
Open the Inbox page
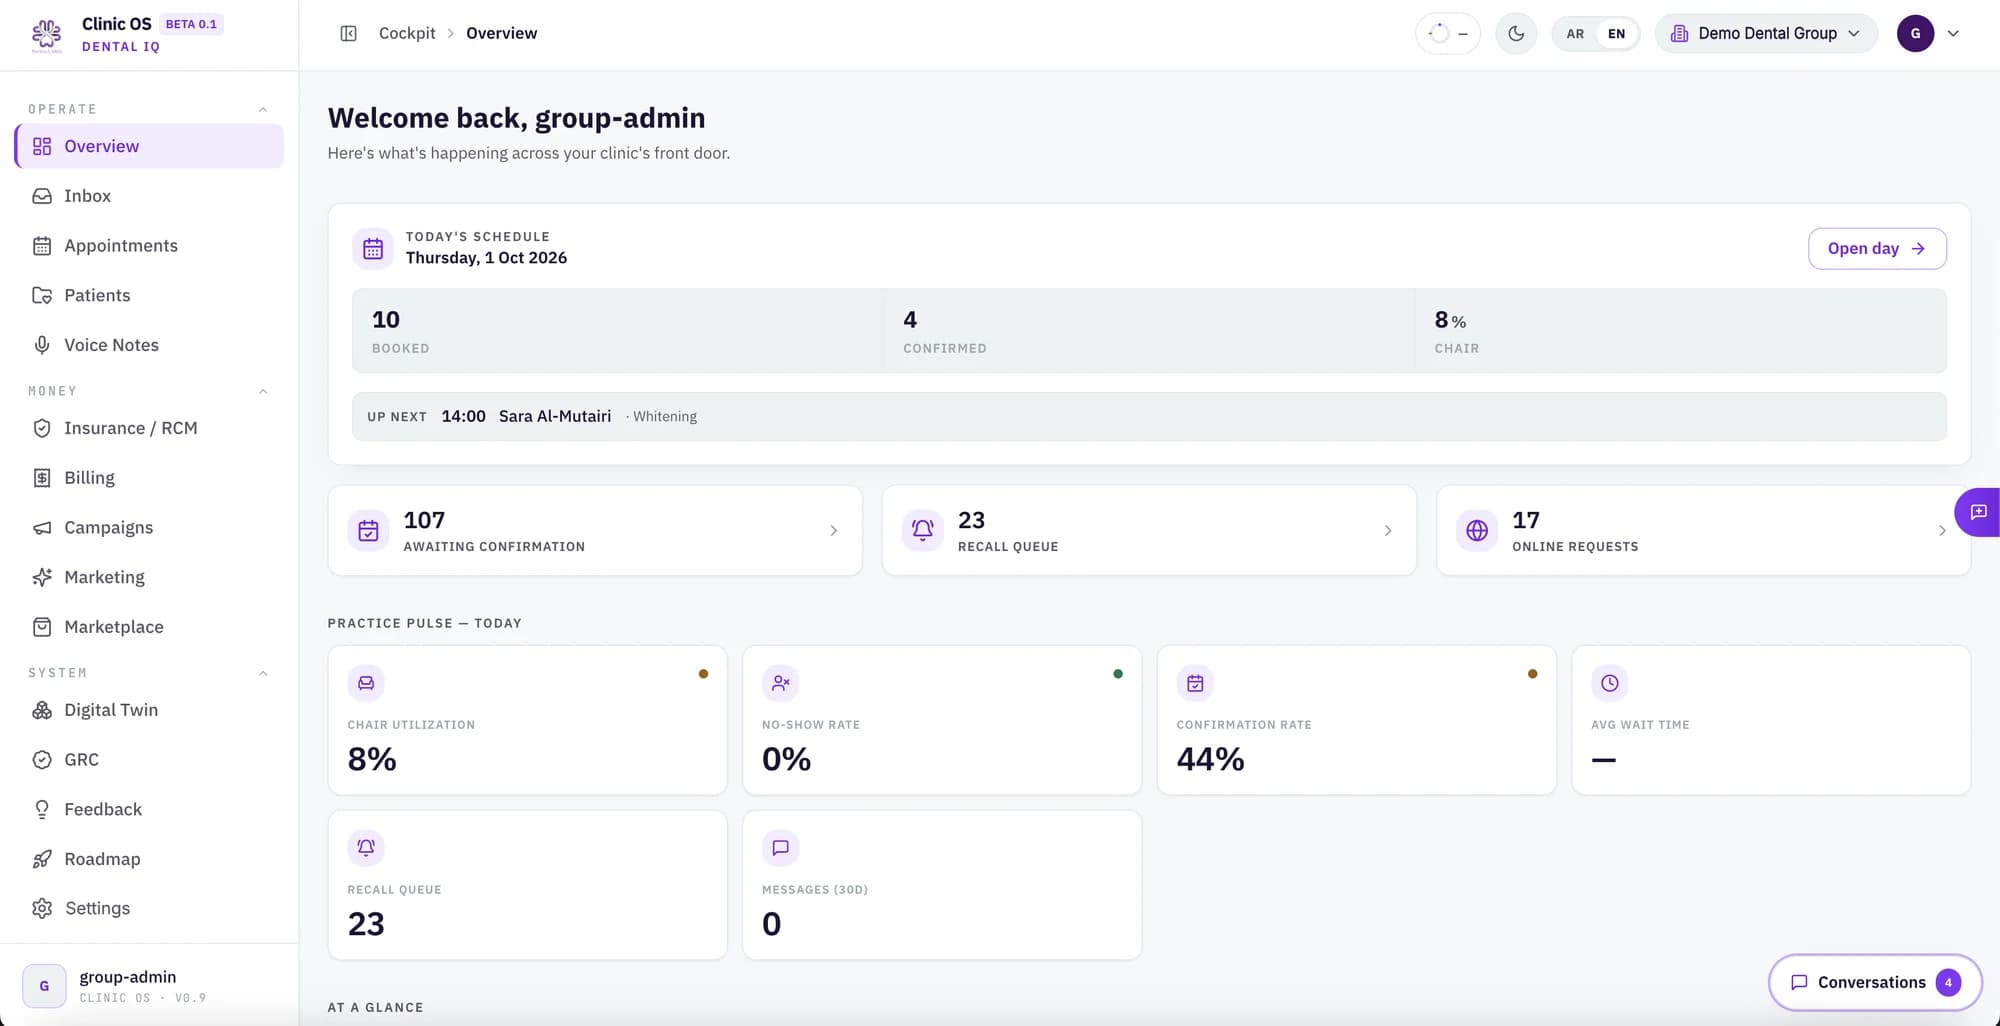point(149,196)
